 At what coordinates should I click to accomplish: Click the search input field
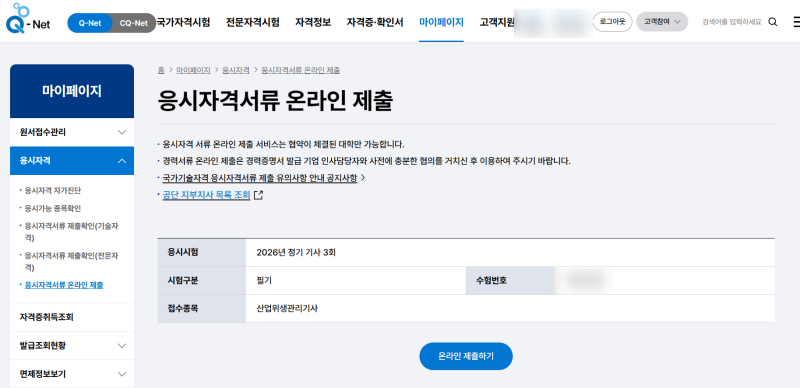pyautogui.click(x=732, y=22)
